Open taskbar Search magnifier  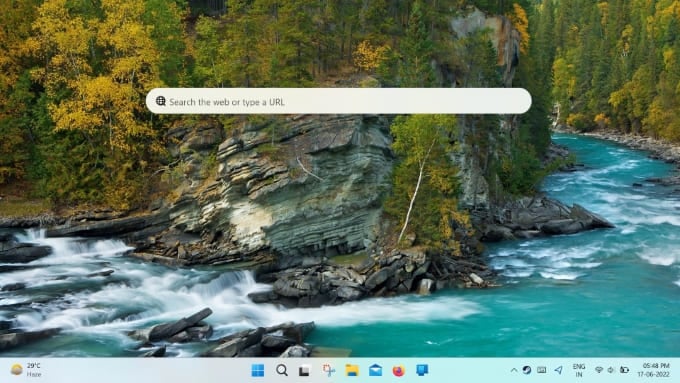(x=281, y=370)
